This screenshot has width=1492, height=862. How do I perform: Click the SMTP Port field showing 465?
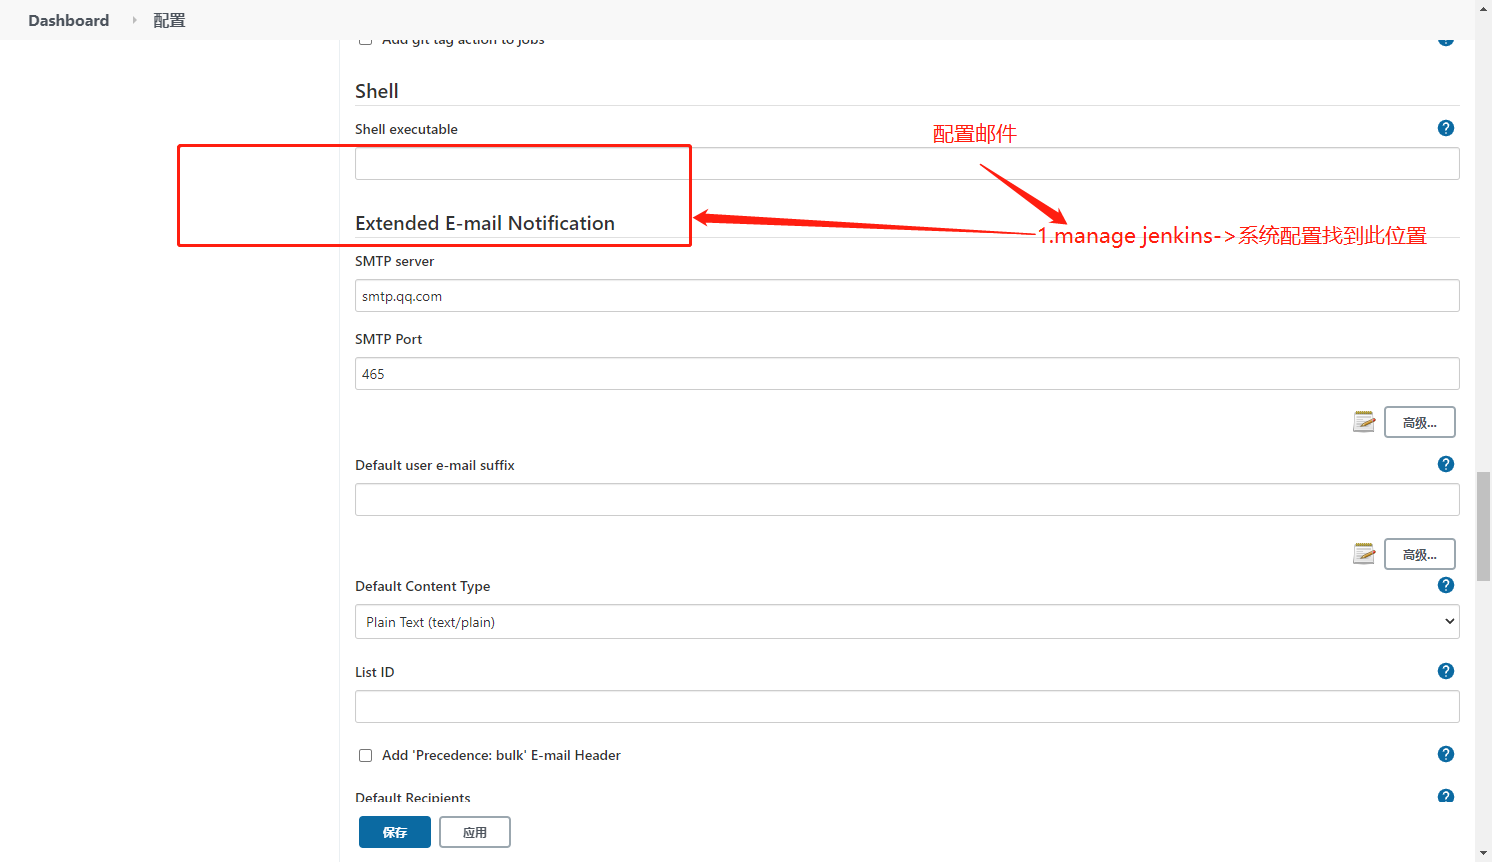(x=907, y=374)
